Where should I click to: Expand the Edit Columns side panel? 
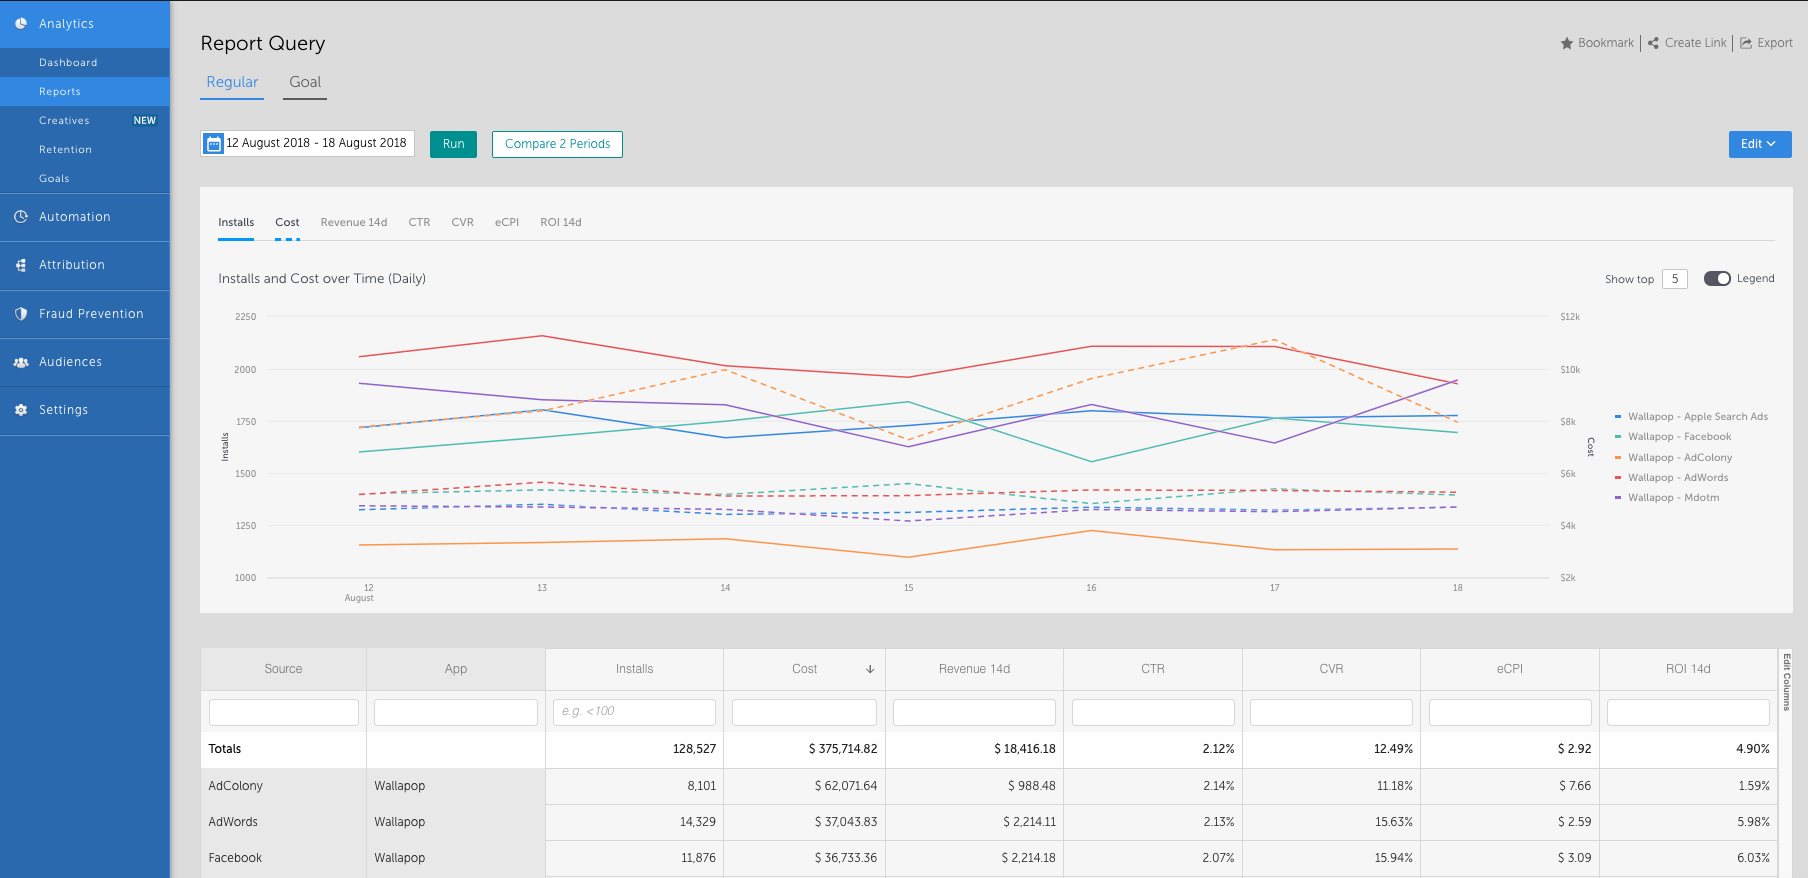(1787, 682)
